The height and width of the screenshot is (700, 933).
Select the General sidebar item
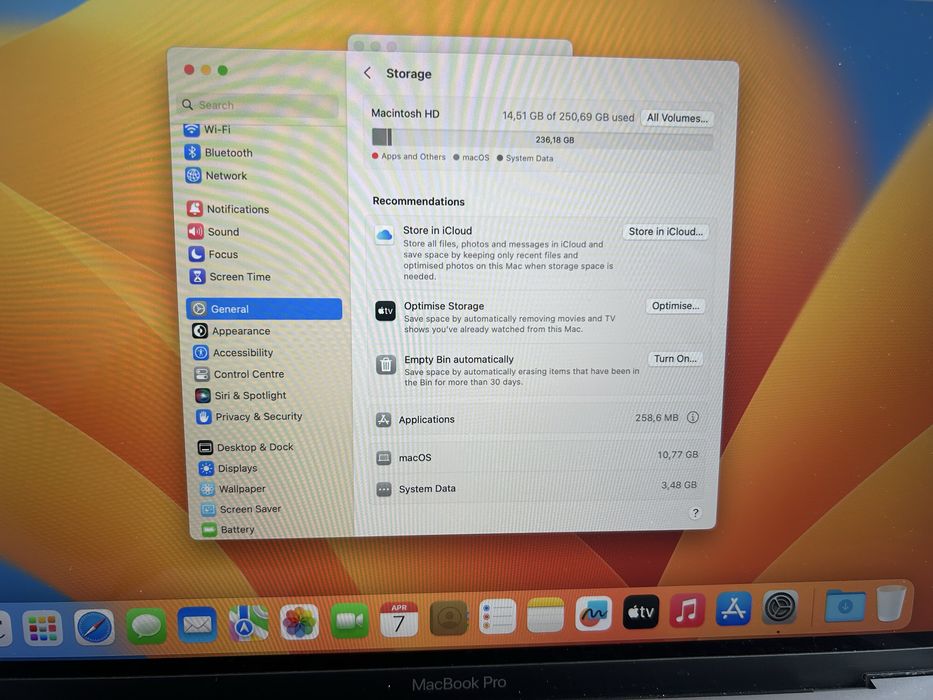coord(264,309)
